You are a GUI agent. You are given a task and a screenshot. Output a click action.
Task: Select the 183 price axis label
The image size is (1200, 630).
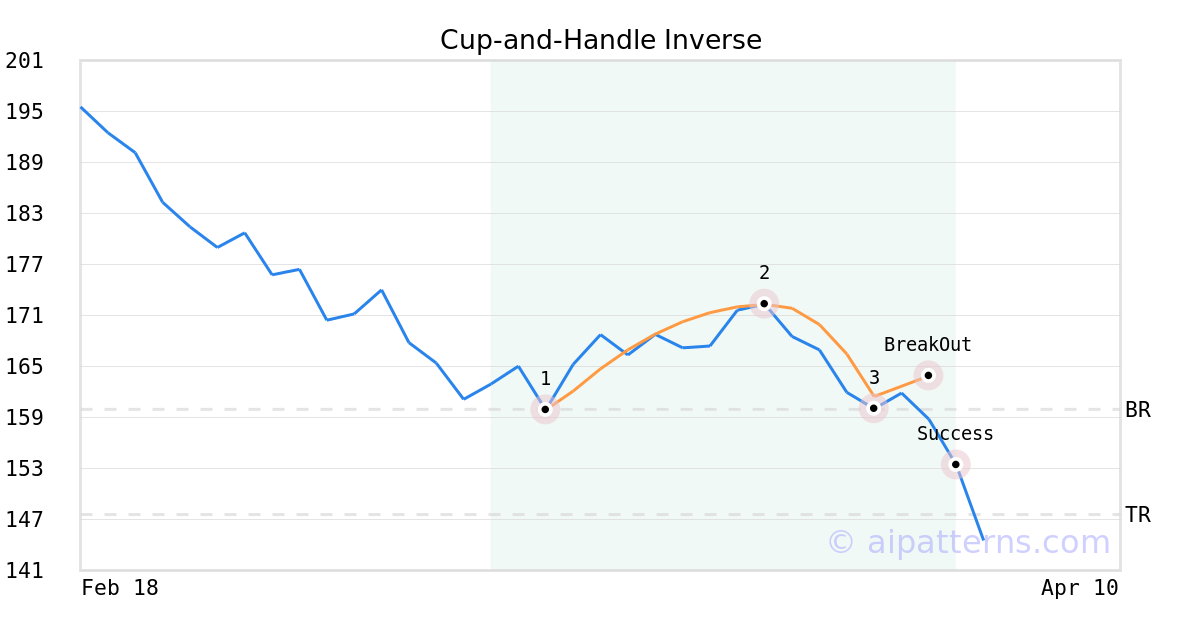25,214
